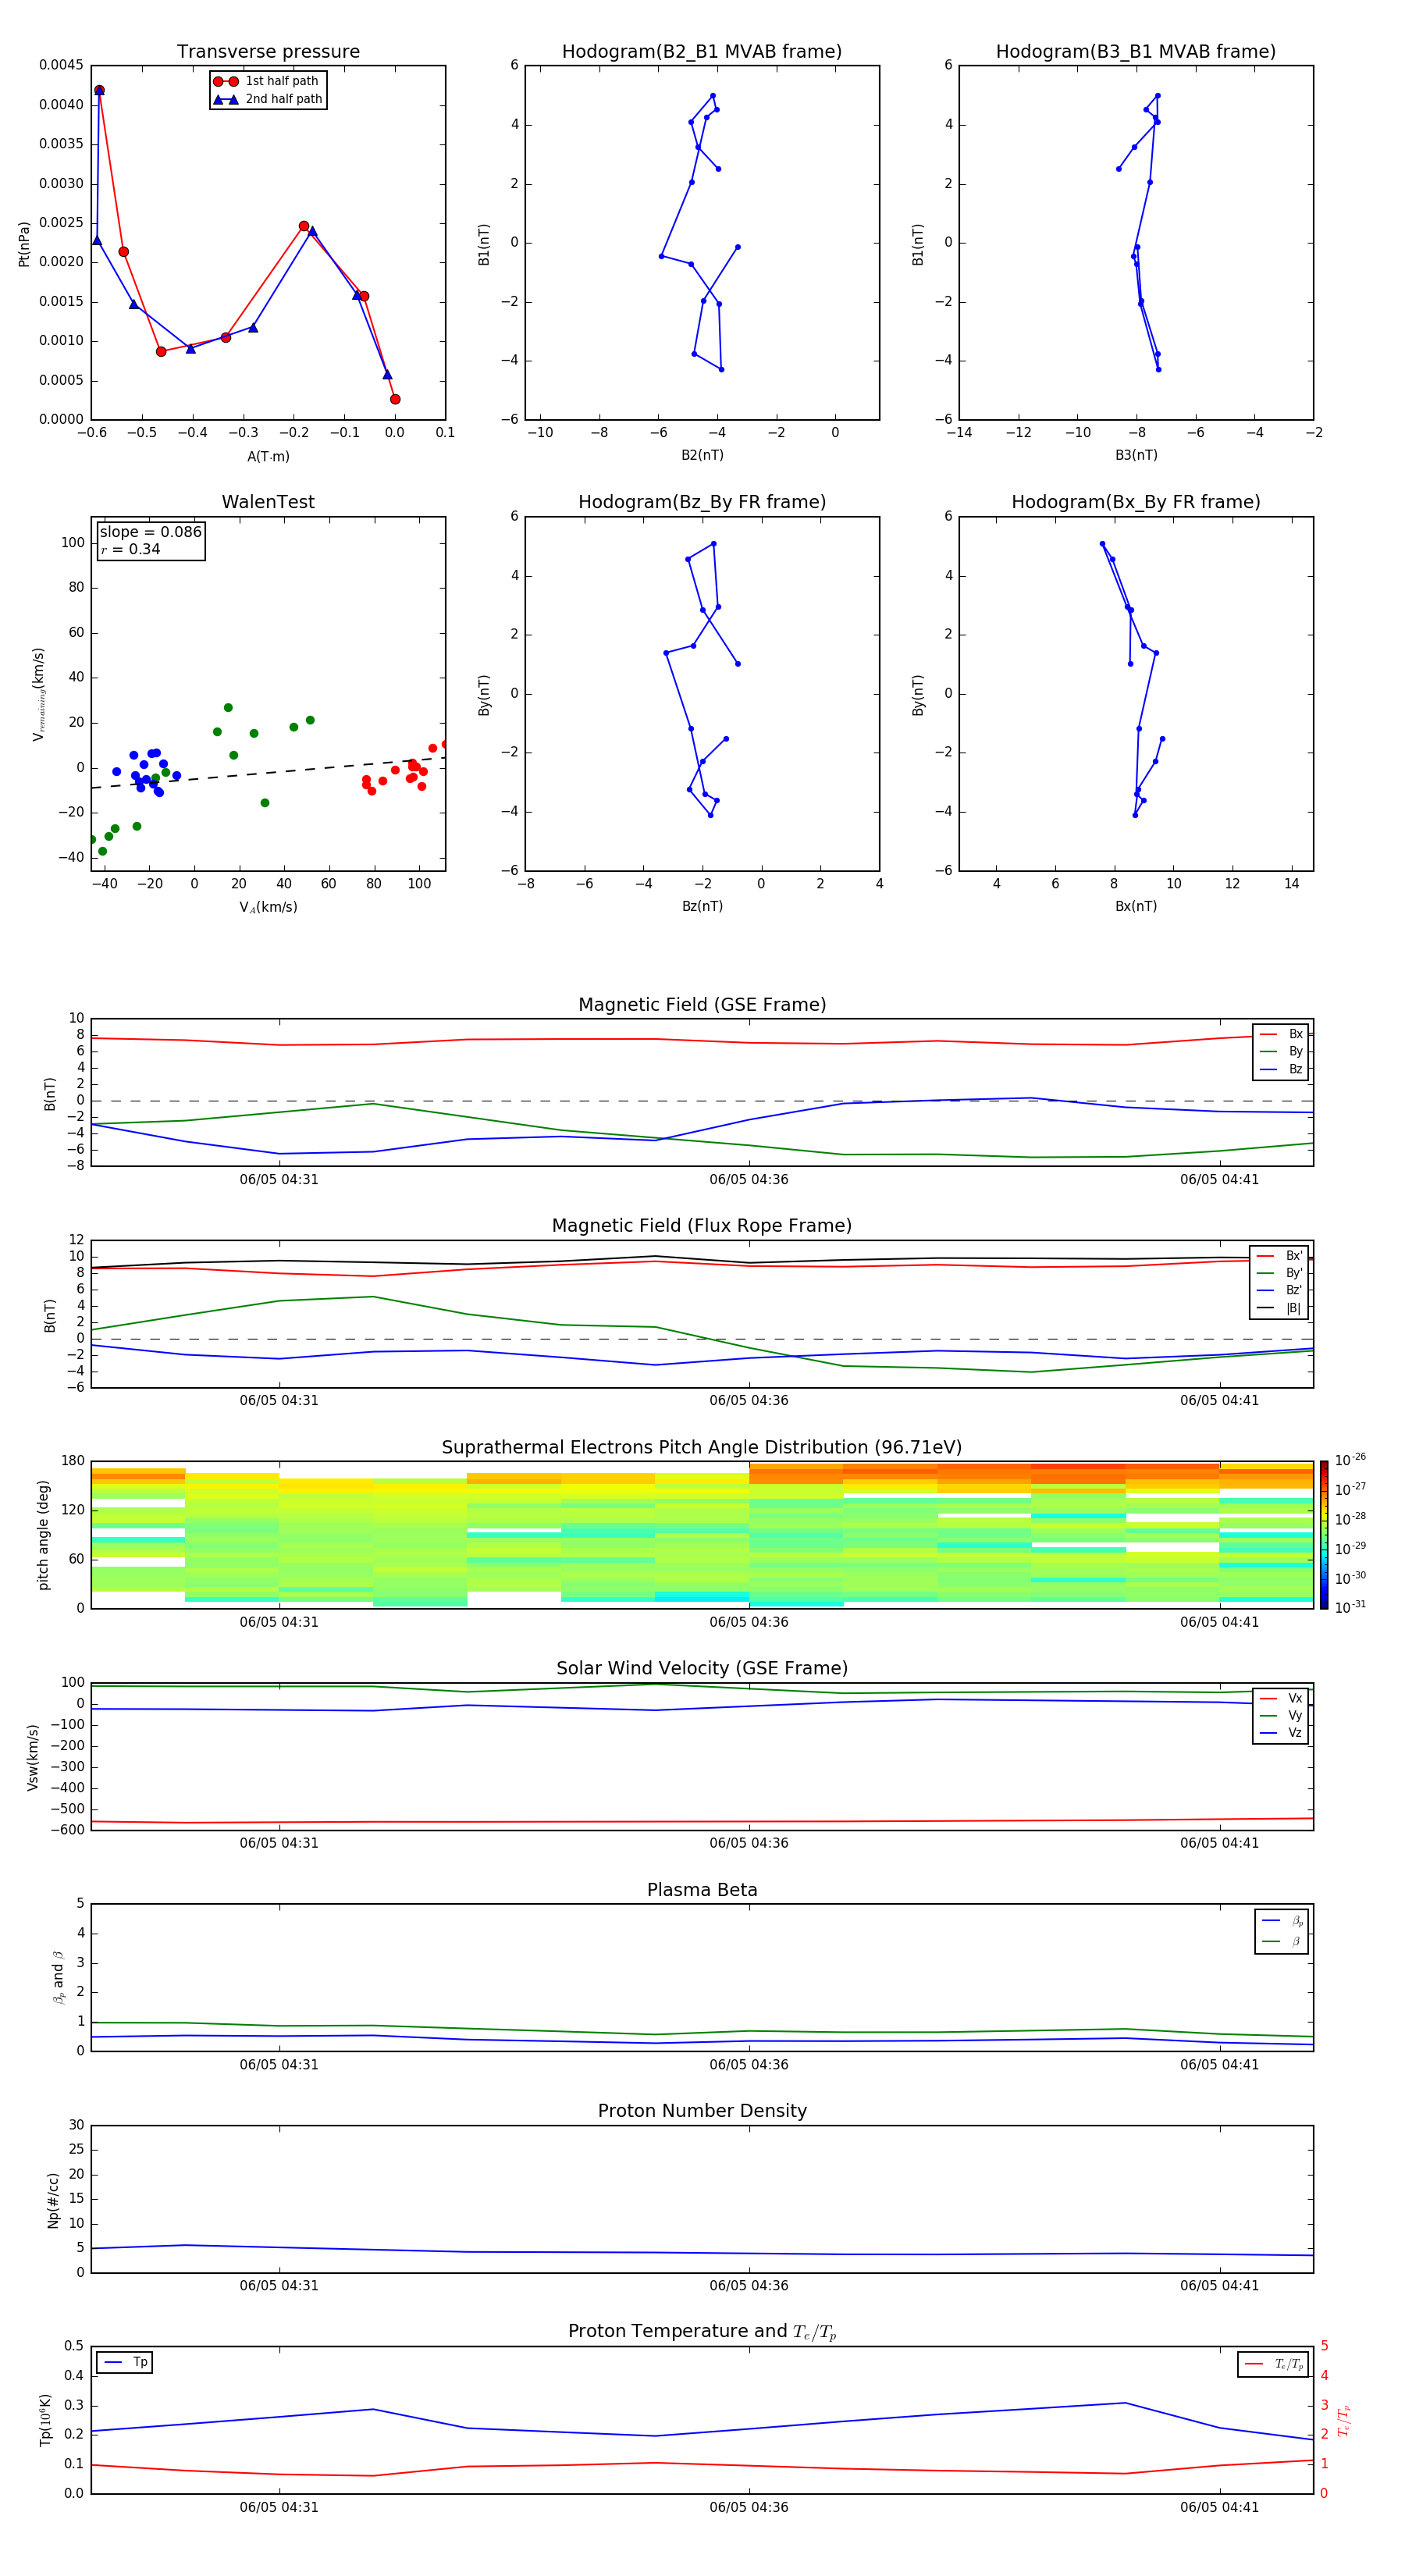The width and height of the screenshot is (1405, 2576).
Task: Select "By'" in the Flux Rope legend
Action: click(x=1280, y=1274)
